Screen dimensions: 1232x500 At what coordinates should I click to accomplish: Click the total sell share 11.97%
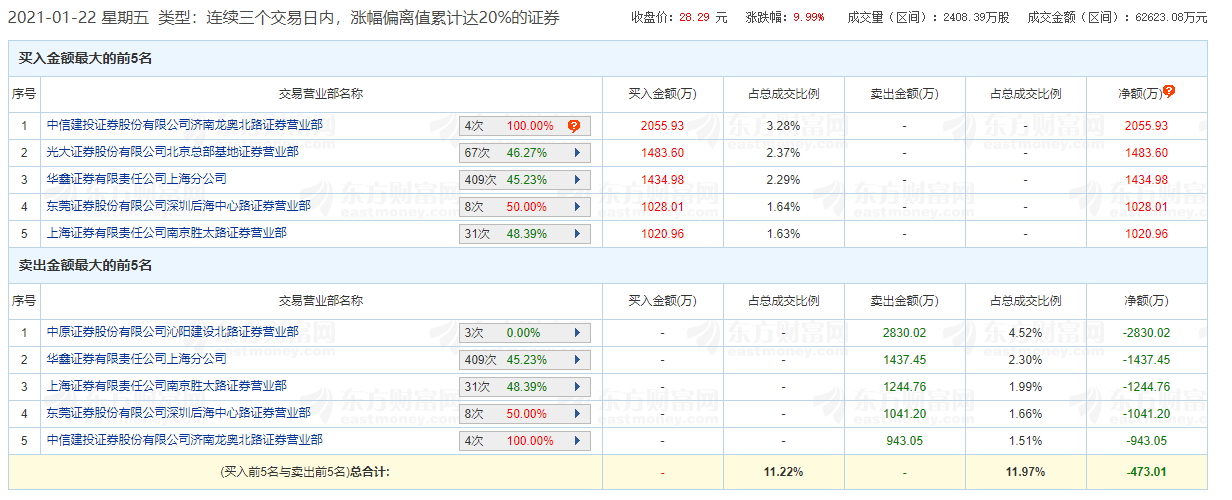1025,471
